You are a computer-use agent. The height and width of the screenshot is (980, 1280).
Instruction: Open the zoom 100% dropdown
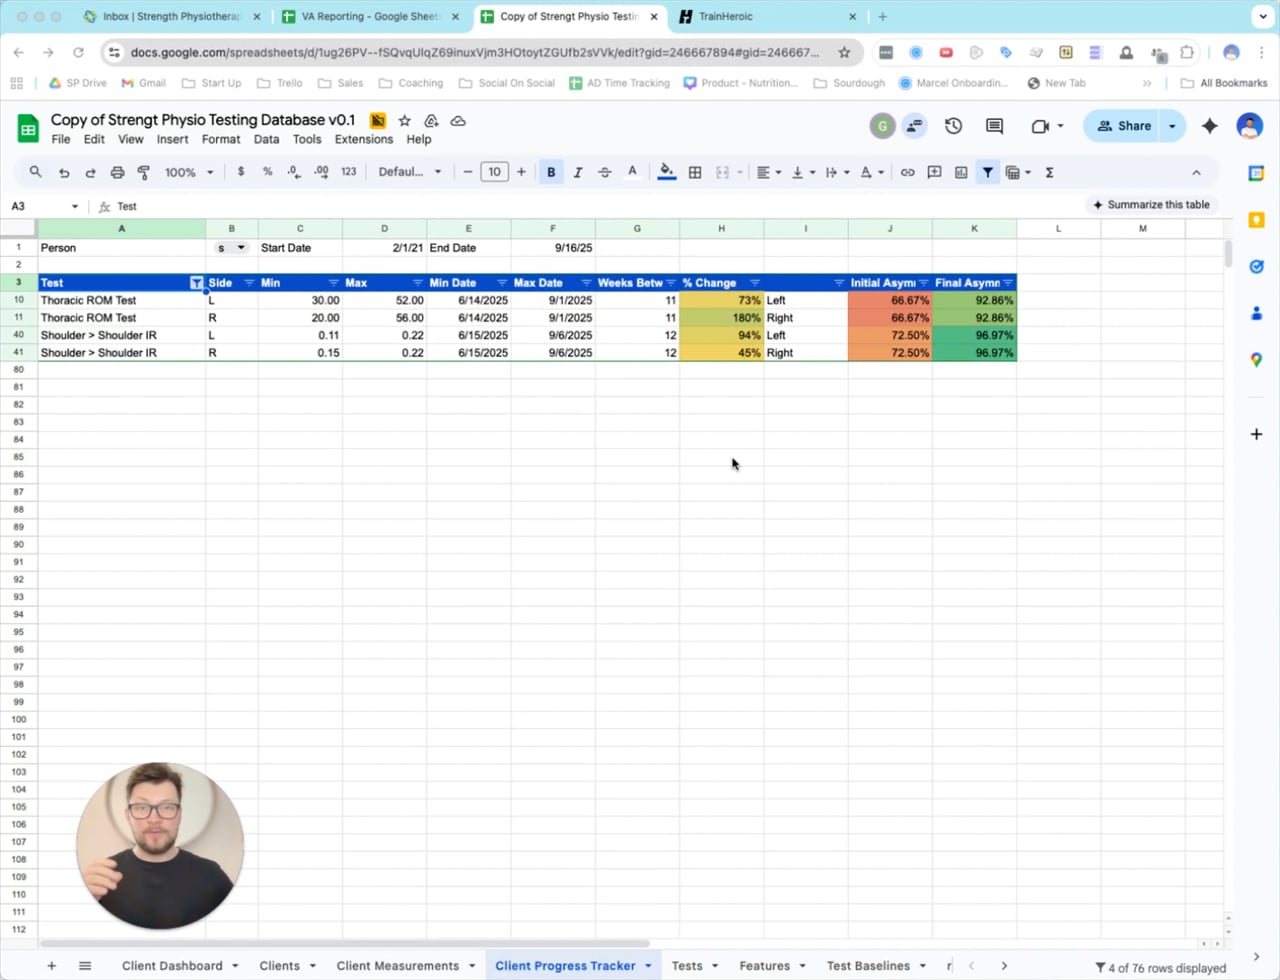pyautogui.click(x=189, y=172)
